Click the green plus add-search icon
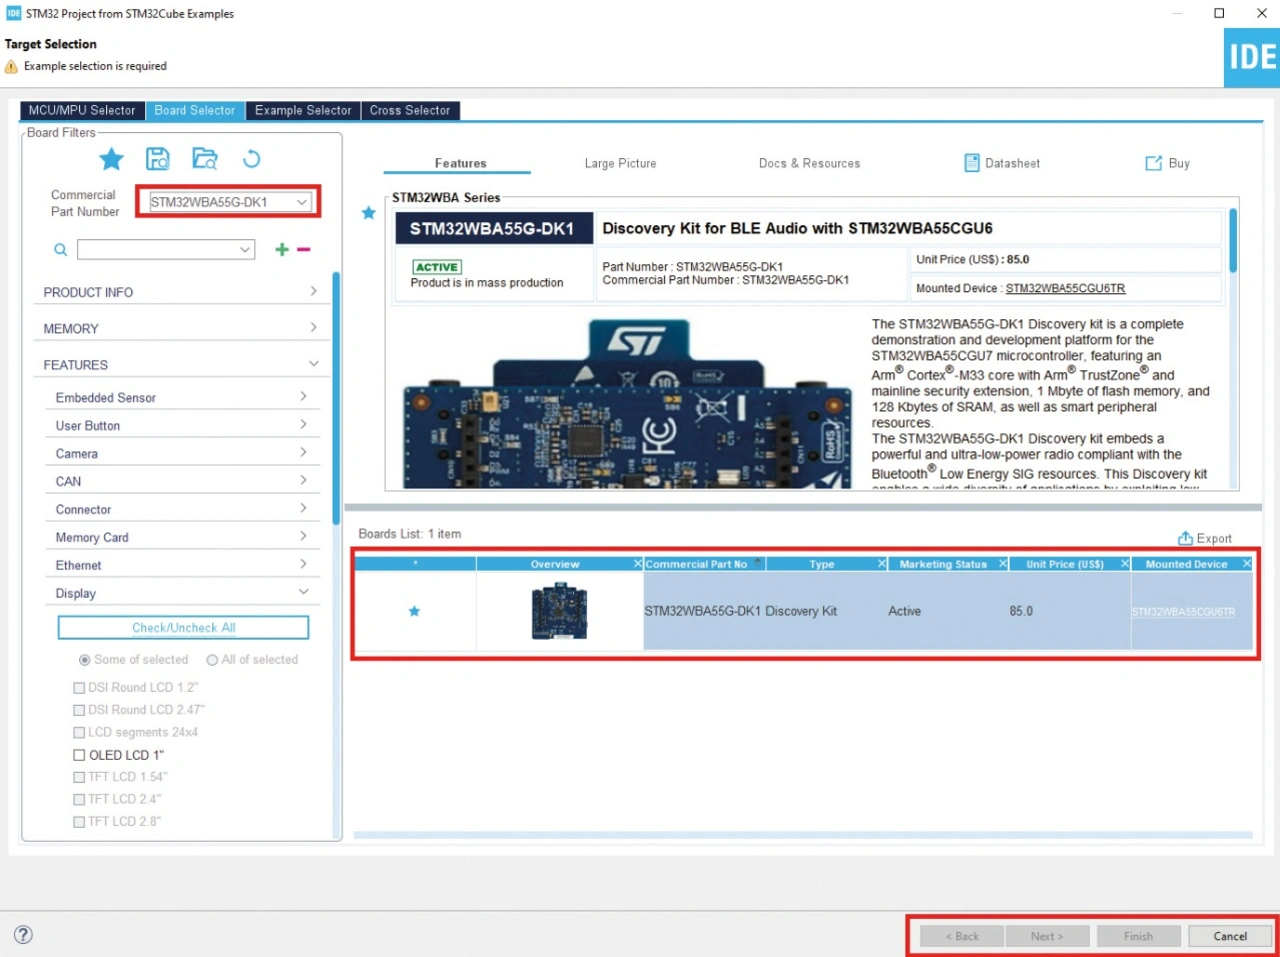1280x957 pixels. coord(282,250)
